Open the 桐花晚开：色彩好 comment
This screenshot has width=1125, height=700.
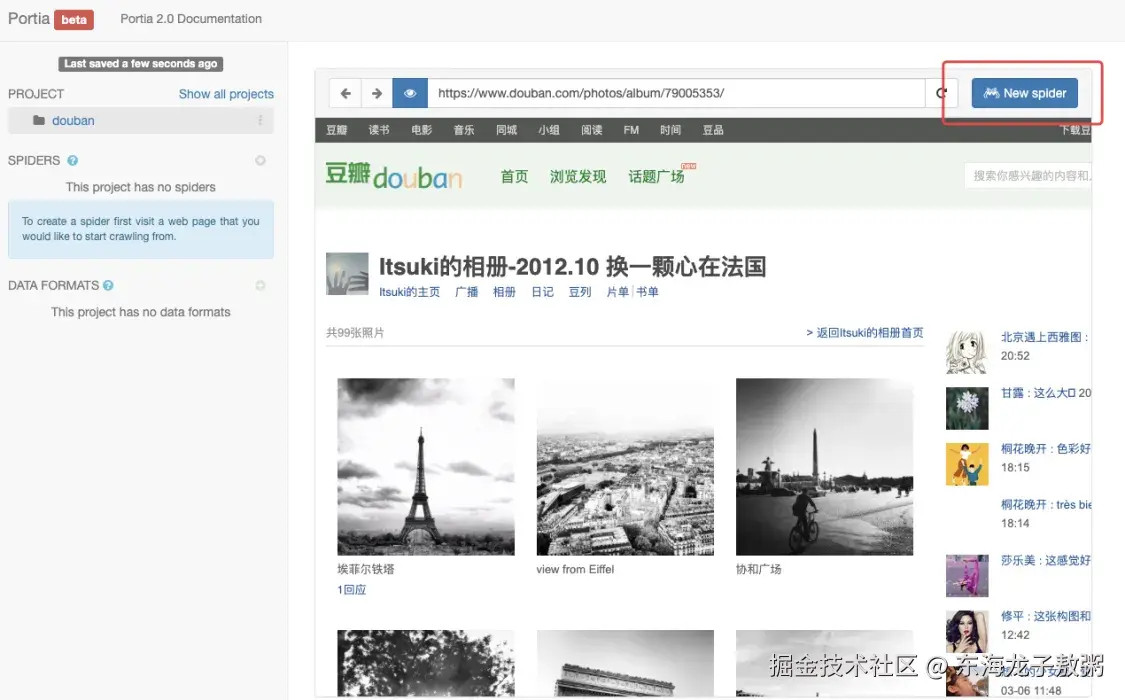point(1045,449)
